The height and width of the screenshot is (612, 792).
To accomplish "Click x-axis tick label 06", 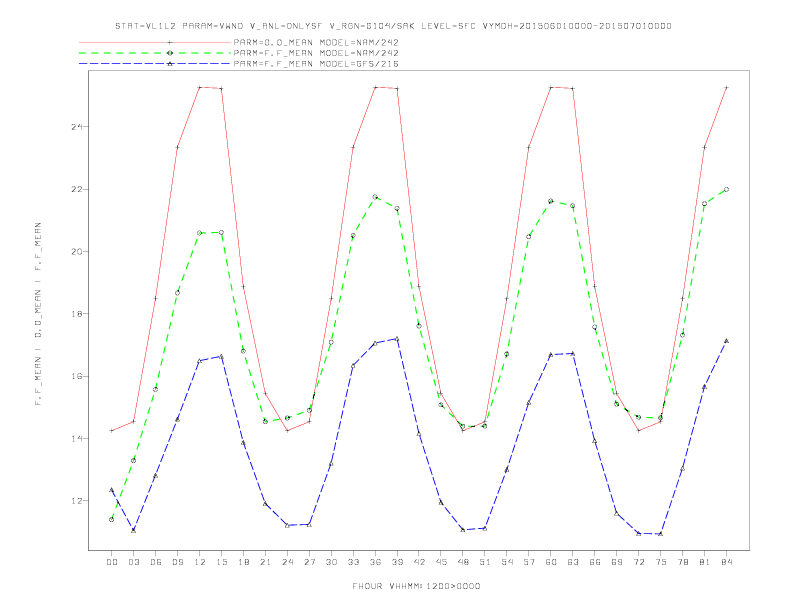I will (x=156, y=562).
